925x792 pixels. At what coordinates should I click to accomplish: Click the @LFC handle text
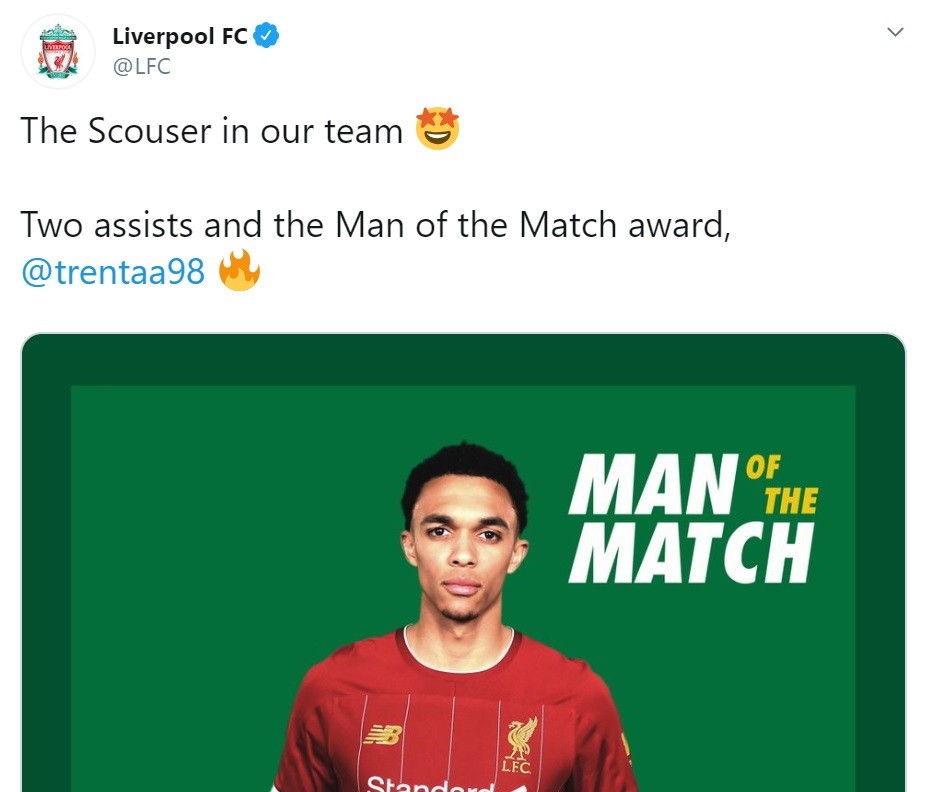click(140, 66)
